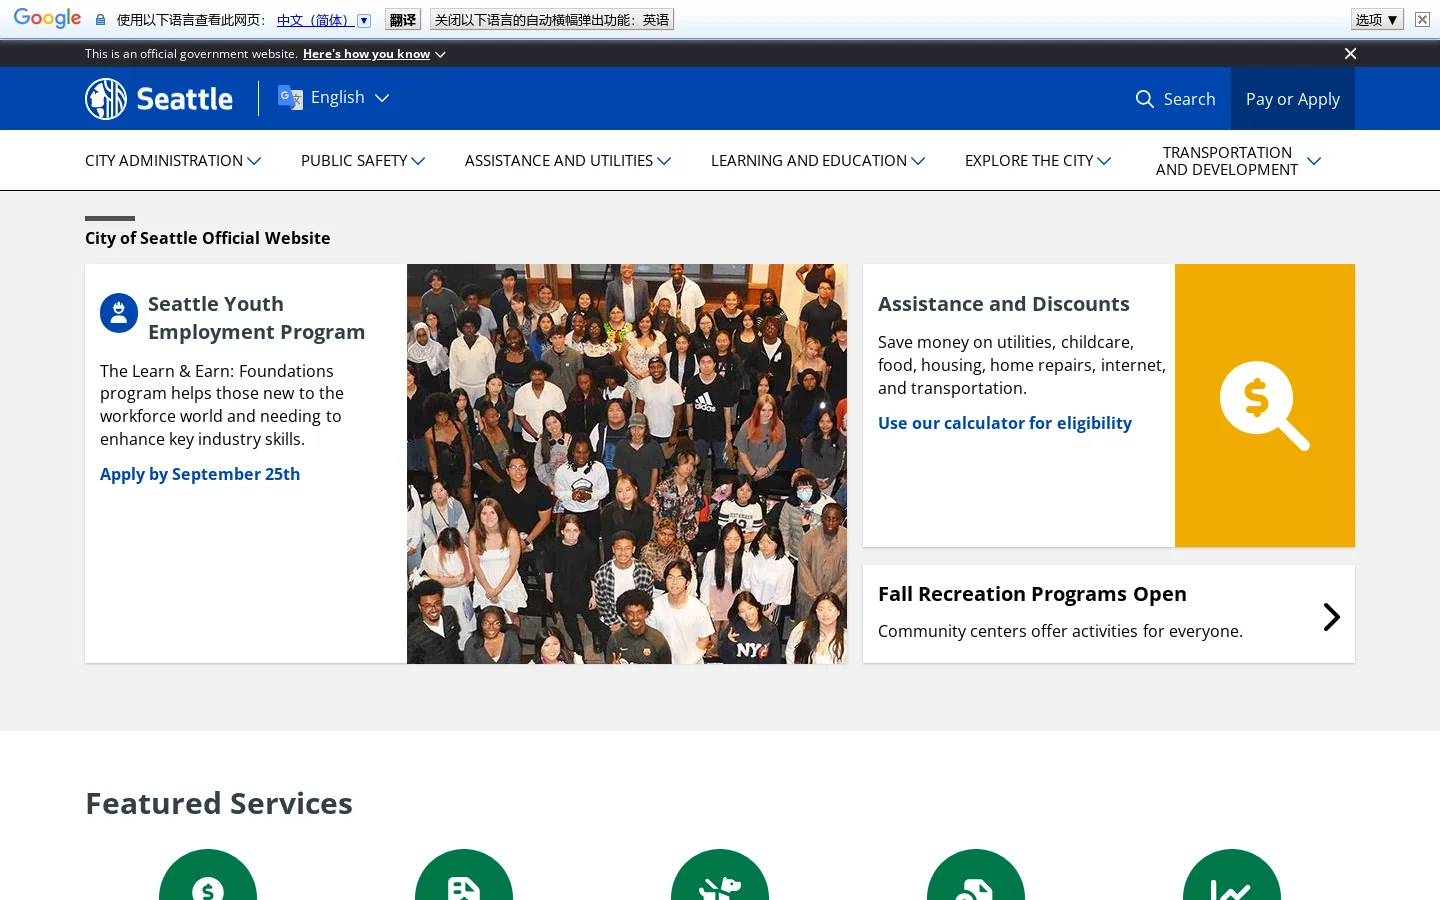Click the green document featured service icon

464,875
